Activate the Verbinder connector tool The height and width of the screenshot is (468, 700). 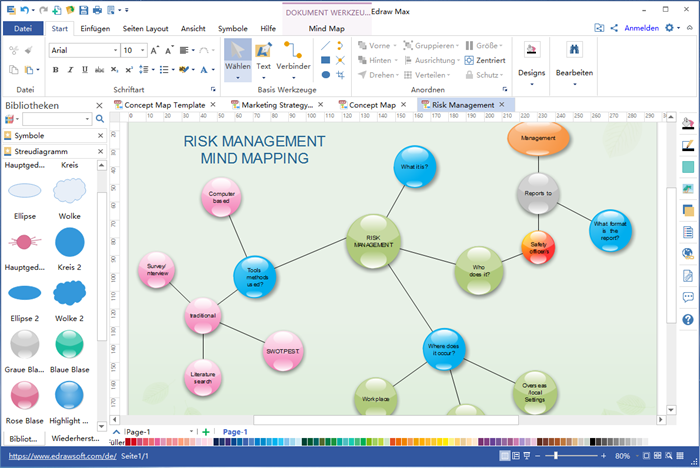coord(293,60)
